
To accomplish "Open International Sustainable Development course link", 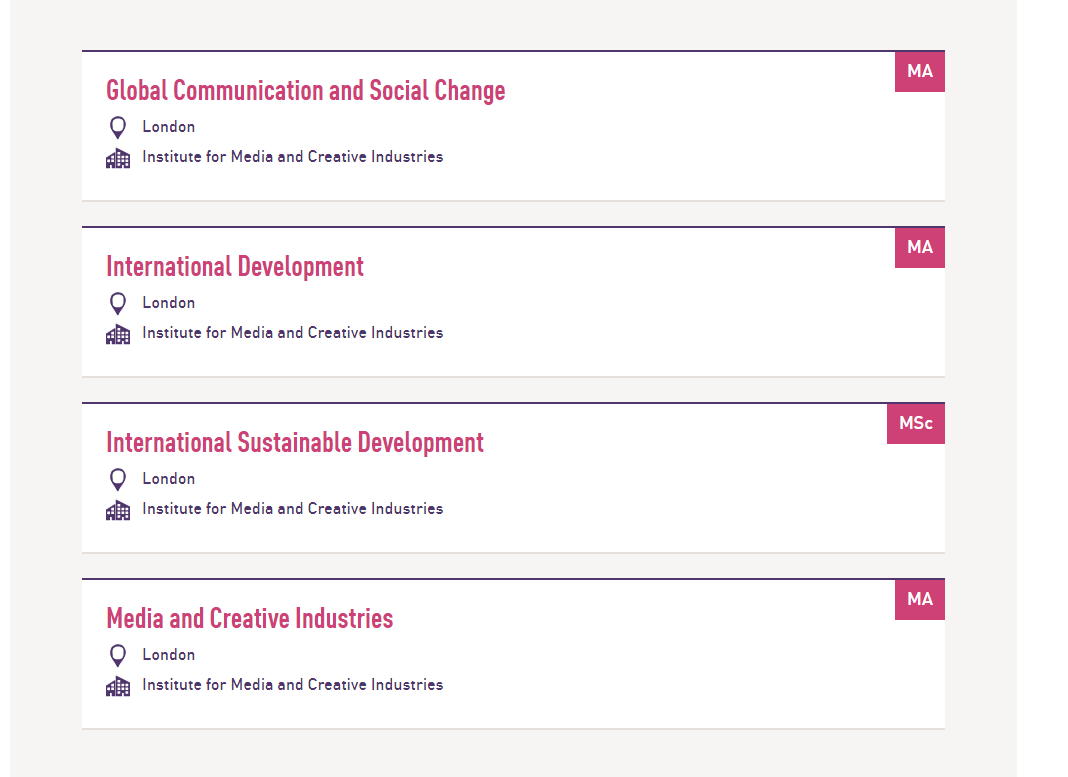I will [x=295, y=443].
